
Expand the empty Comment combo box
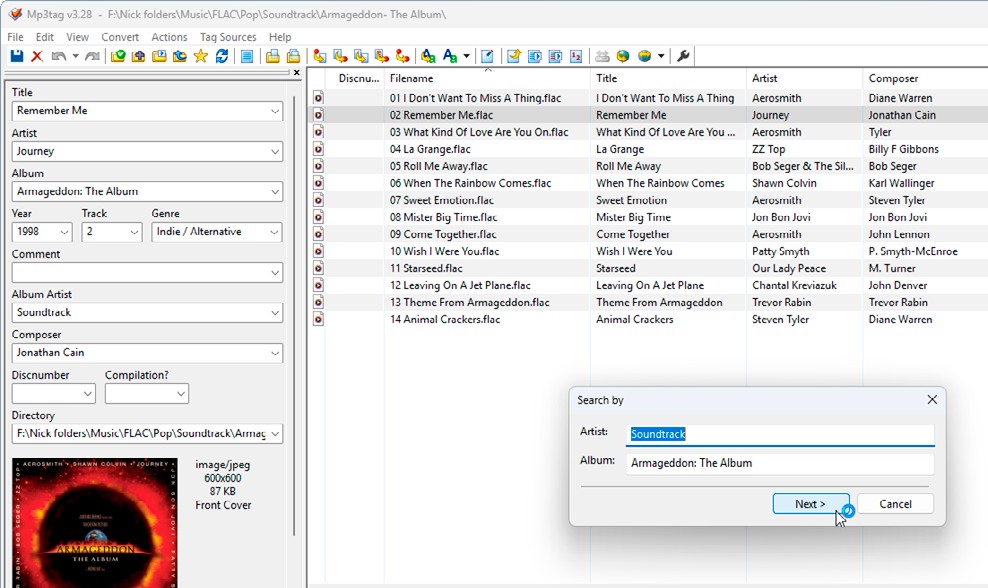click(275, 272)
